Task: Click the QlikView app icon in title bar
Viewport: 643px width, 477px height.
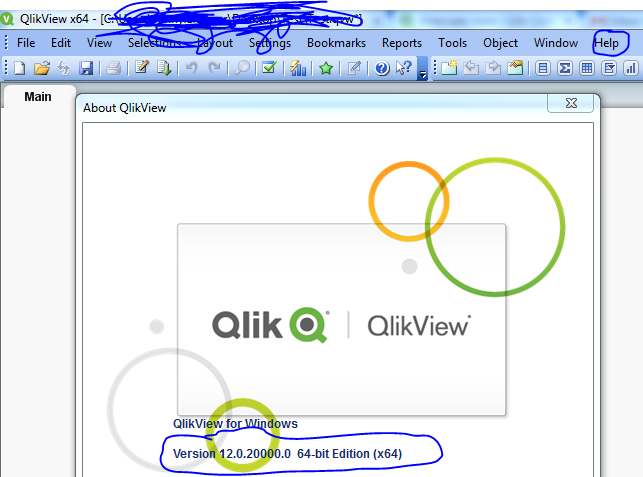Action: (x=7, y=19)
